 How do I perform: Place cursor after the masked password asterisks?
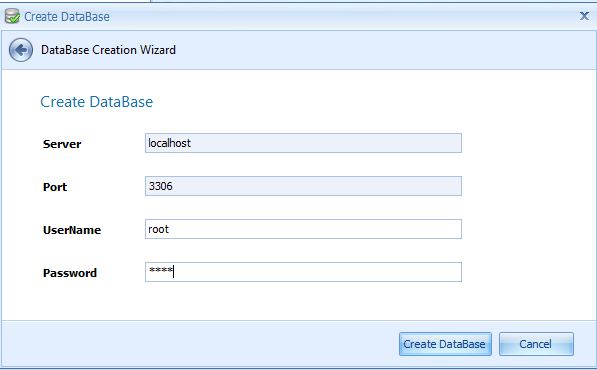pos(174,271)
